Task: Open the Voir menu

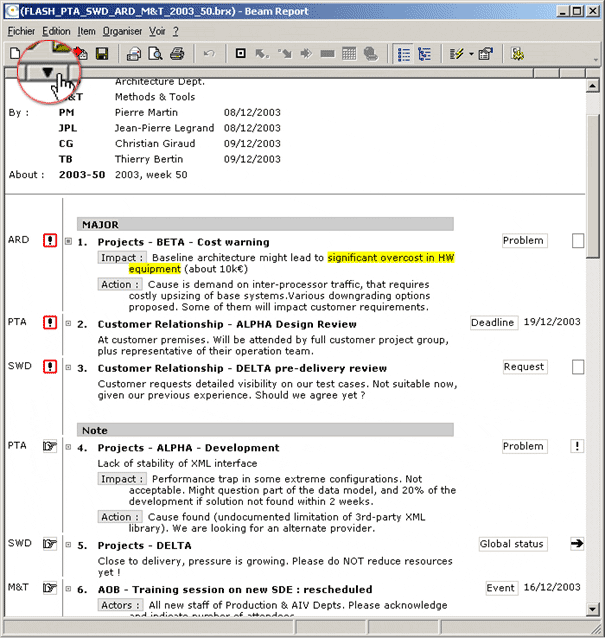Action: click(157, 31)
